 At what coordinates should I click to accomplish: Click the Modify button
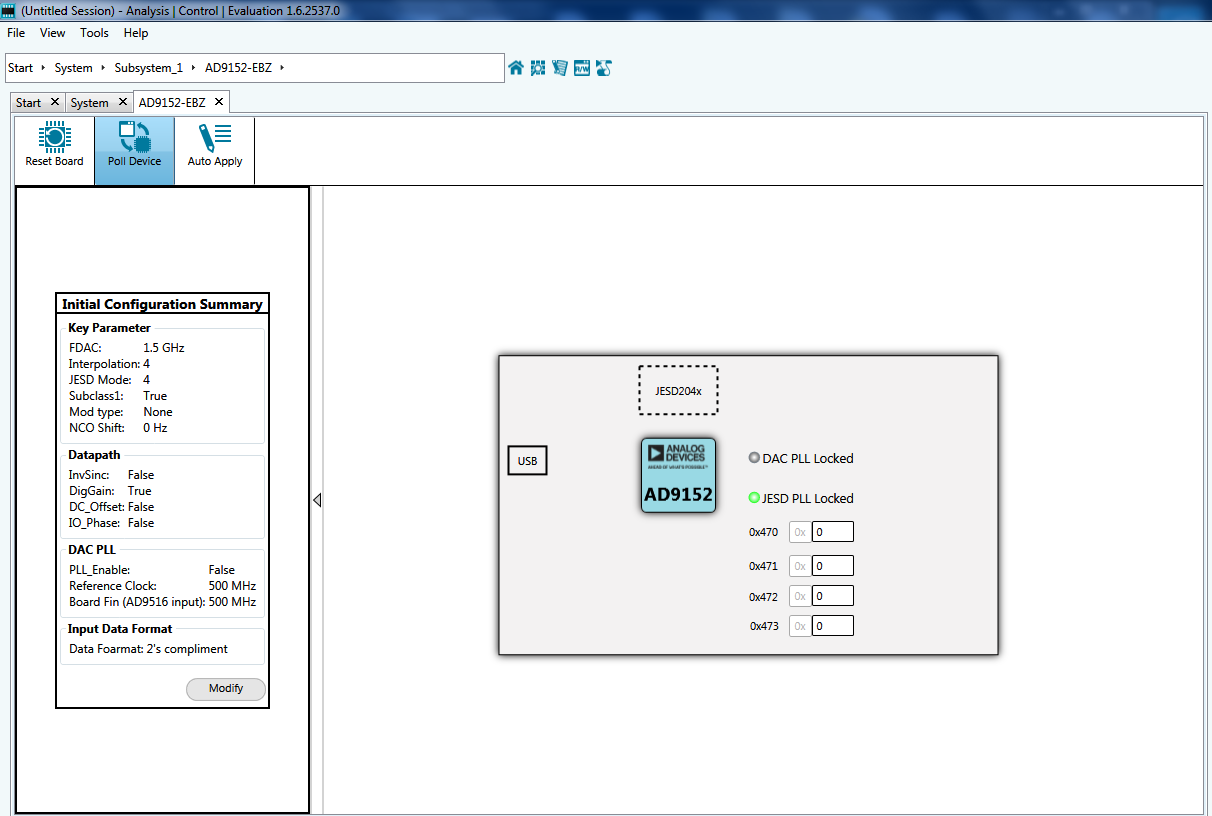click(x=226, y=689)
